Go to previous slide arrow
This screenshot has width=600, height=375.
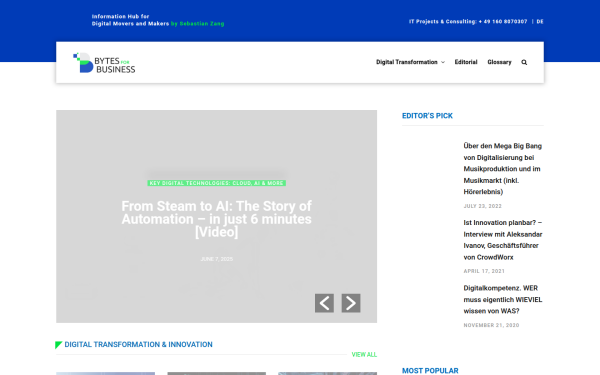(x=324, y=303)
